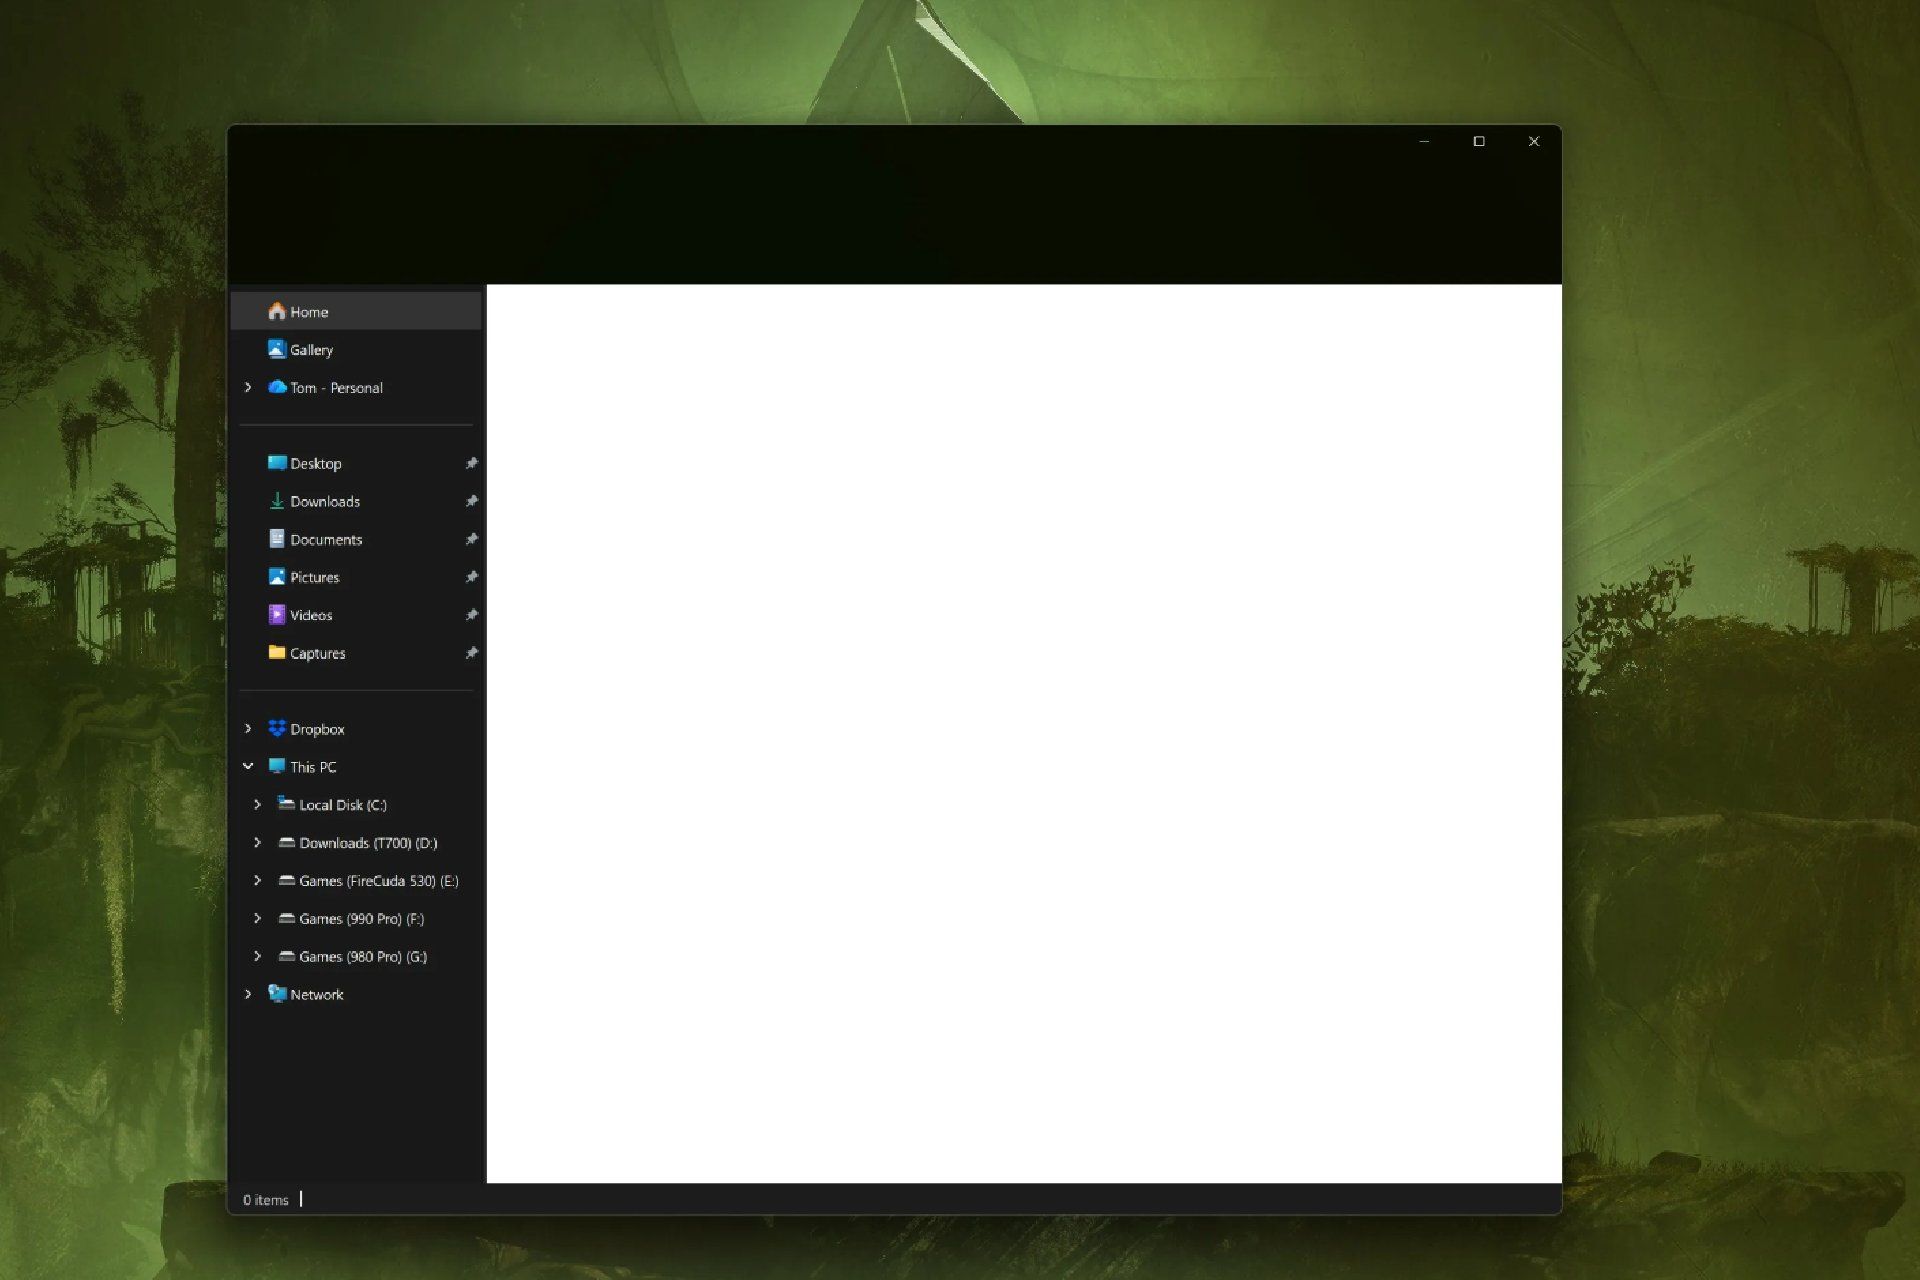Expand the Dropbox tree node
The height and width of the screenshot is (1280, 1920).
pyautogui.click(x=248, y=729)
